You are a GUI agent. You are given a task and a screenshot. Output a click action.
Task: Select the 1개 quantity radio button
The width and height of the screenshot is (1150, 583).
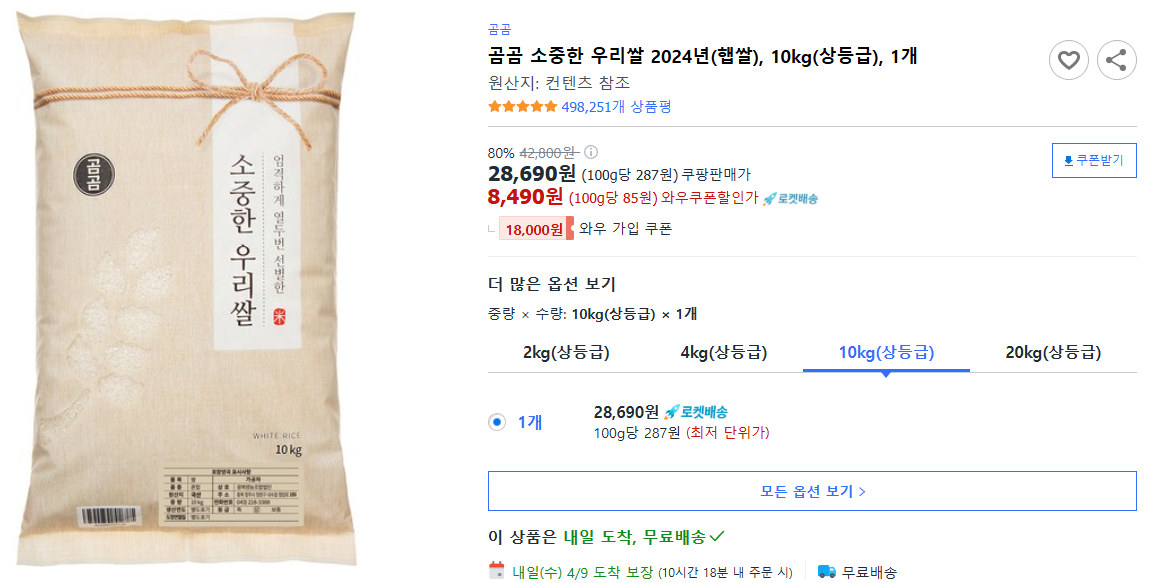pyautogui.click(x=497, y=422)
